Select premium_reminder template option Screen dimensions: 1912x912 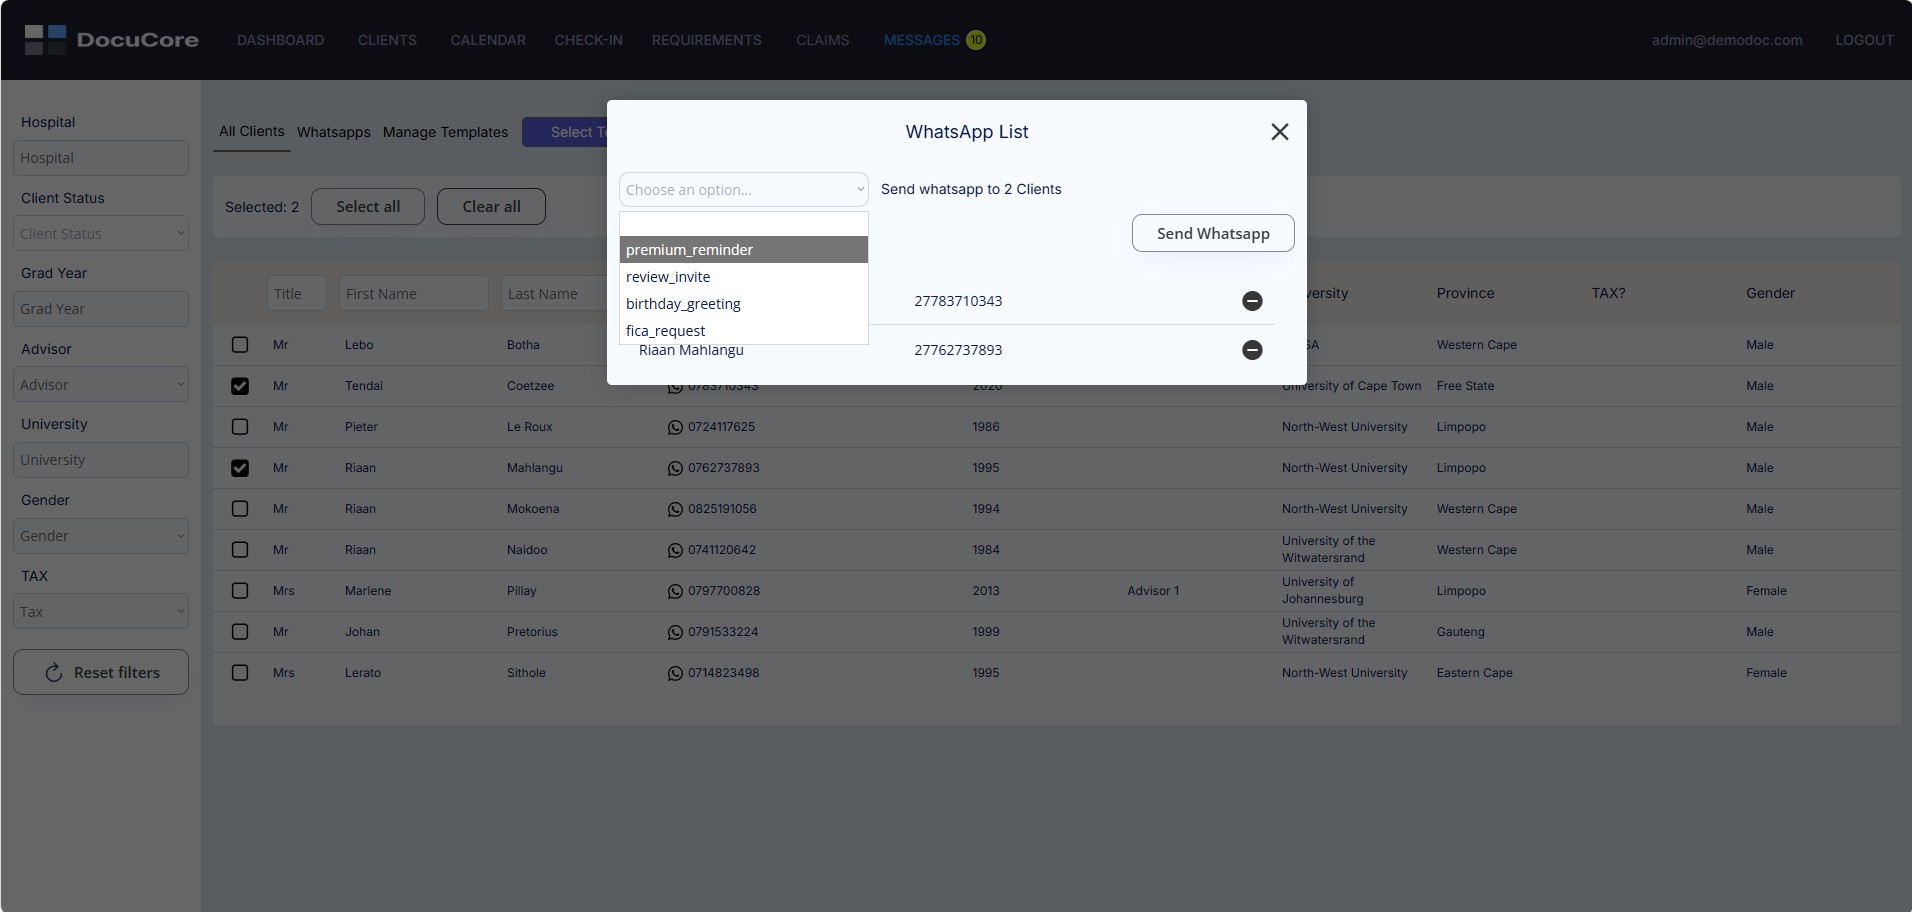coord(744,250)
